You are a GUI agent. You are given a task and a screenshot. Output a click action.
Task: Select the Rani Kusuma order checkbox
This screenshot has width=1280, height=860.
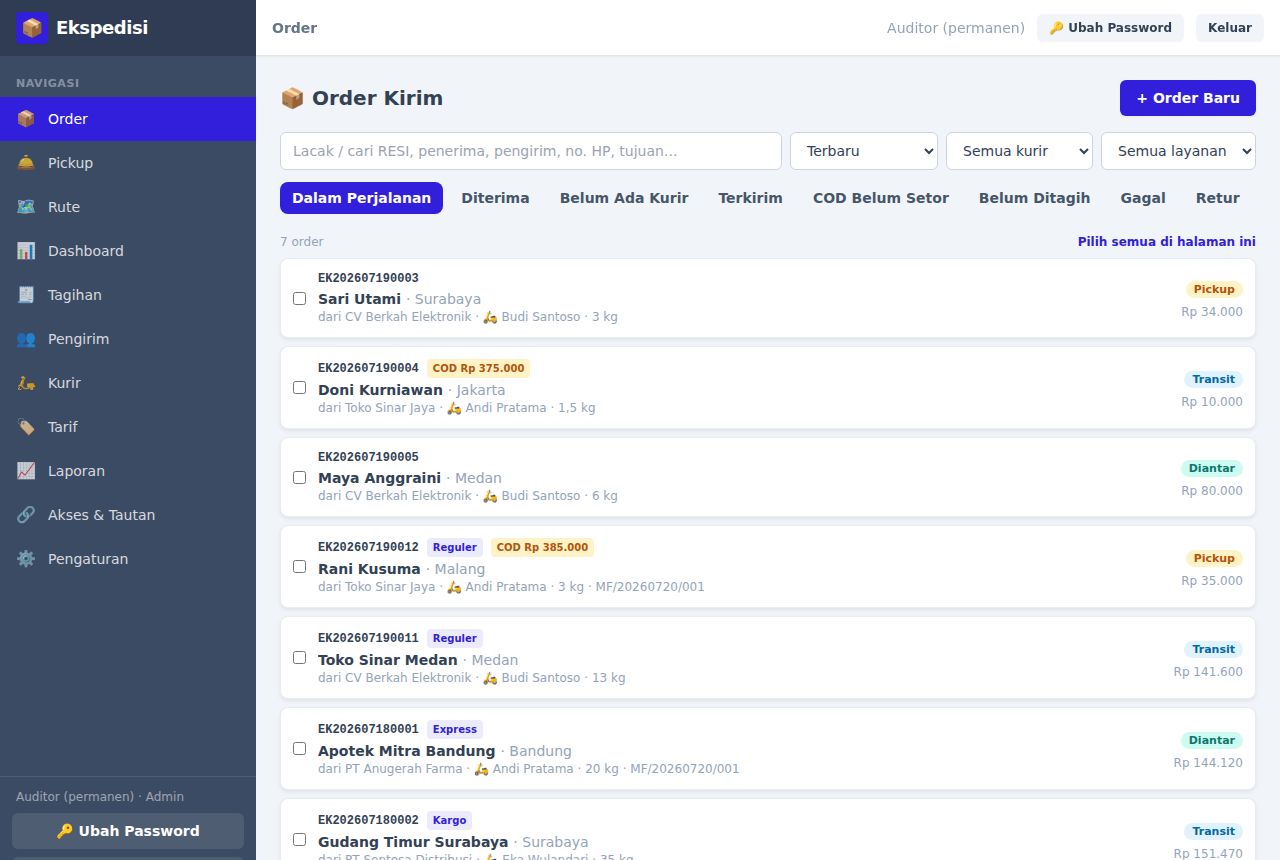tap(299, 567)
